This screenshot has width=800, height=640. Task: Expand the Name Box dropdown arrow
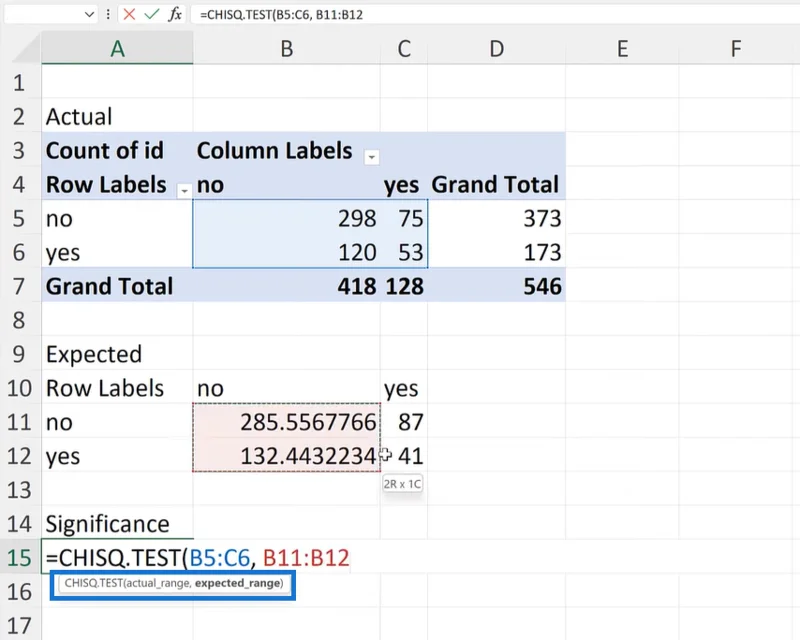[x=89, y=14]
